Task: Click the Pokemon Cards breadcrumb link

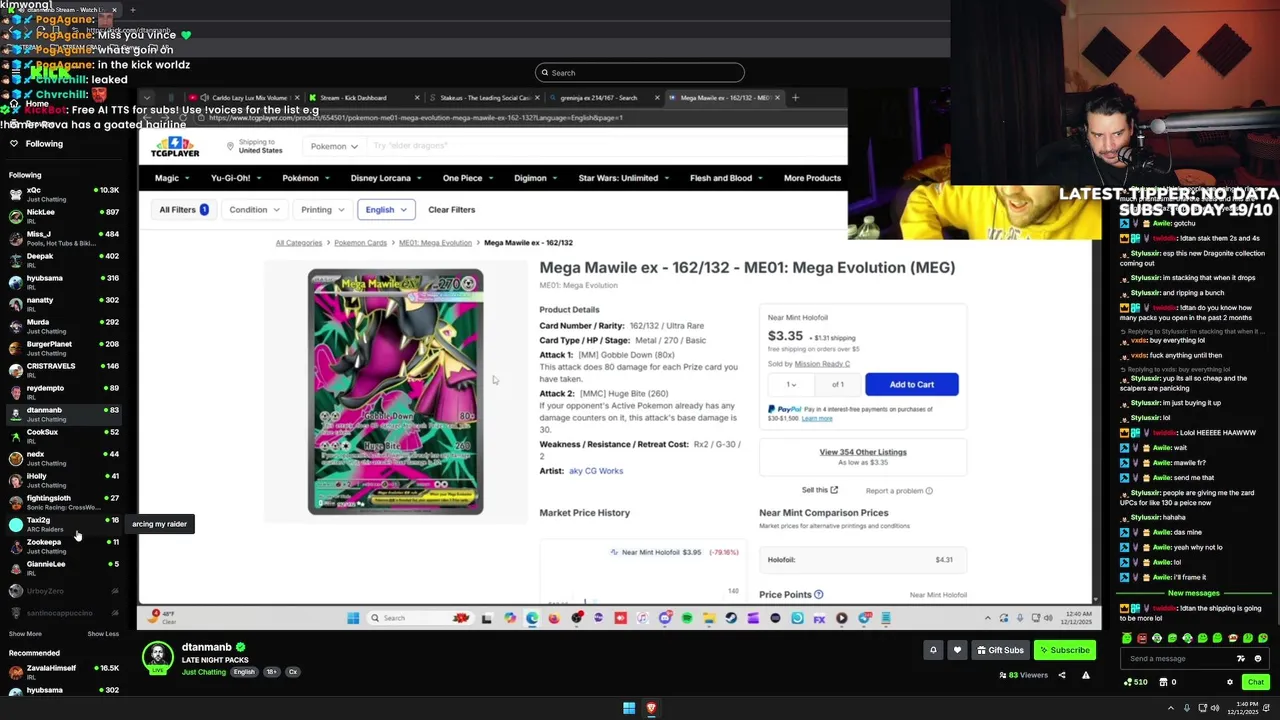Action: [x=360, y=243]
